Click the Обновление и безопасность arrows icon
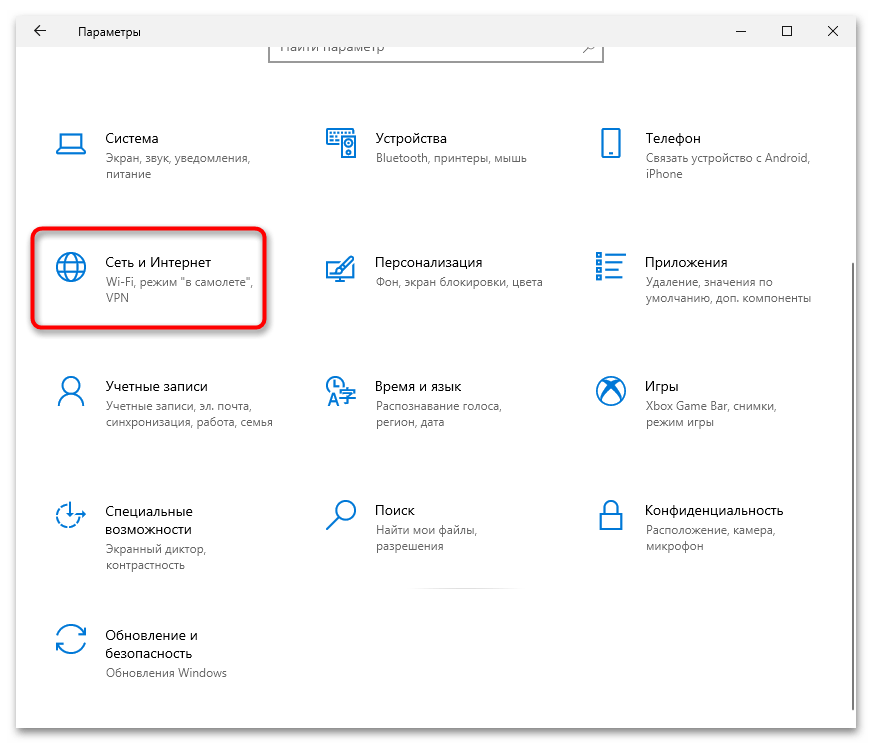872x744 pixels. tap(71, 639)
